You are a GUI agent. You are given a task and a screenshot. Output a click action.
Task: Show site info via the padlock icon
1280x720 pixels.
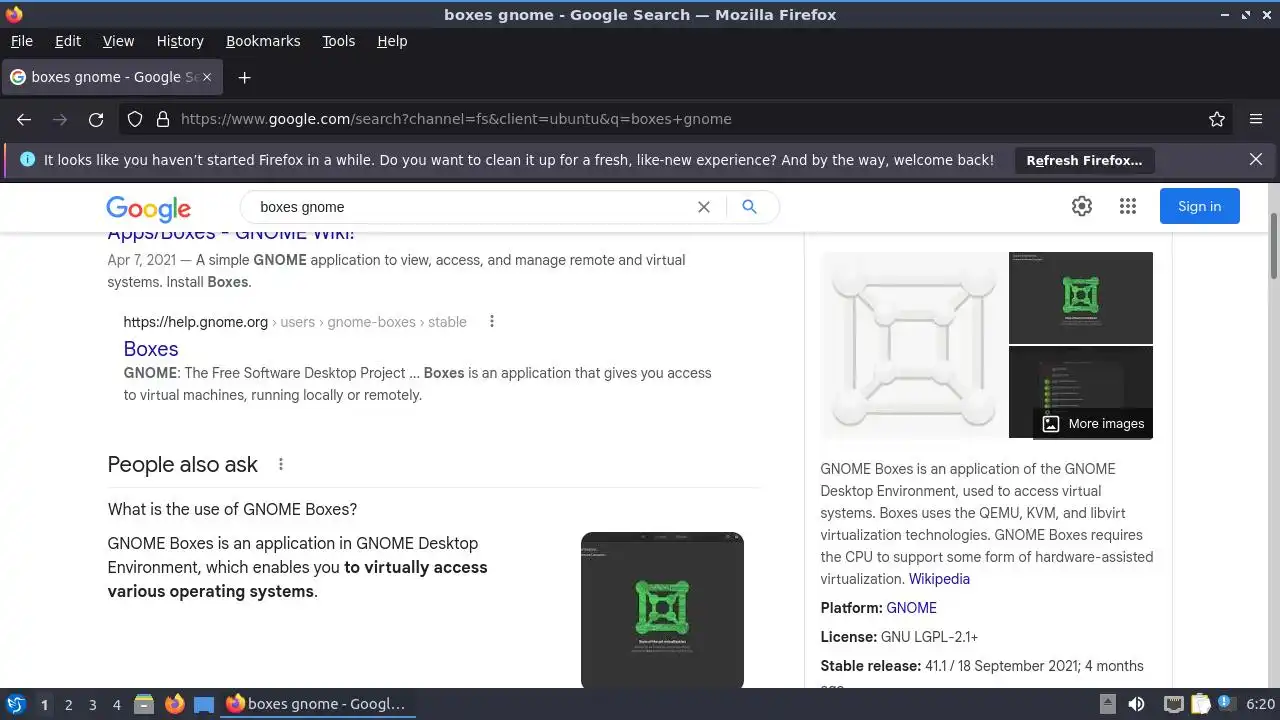coord(163,119)
